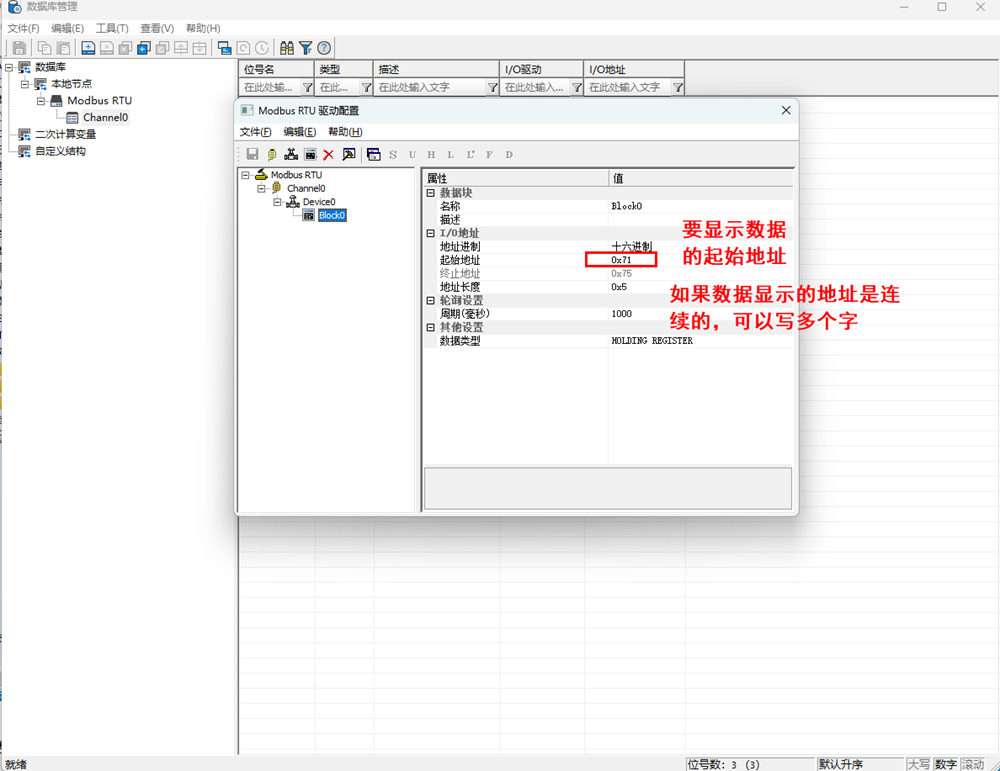
Task: Click the I/O地址 column header
Action: coord(634,70)
